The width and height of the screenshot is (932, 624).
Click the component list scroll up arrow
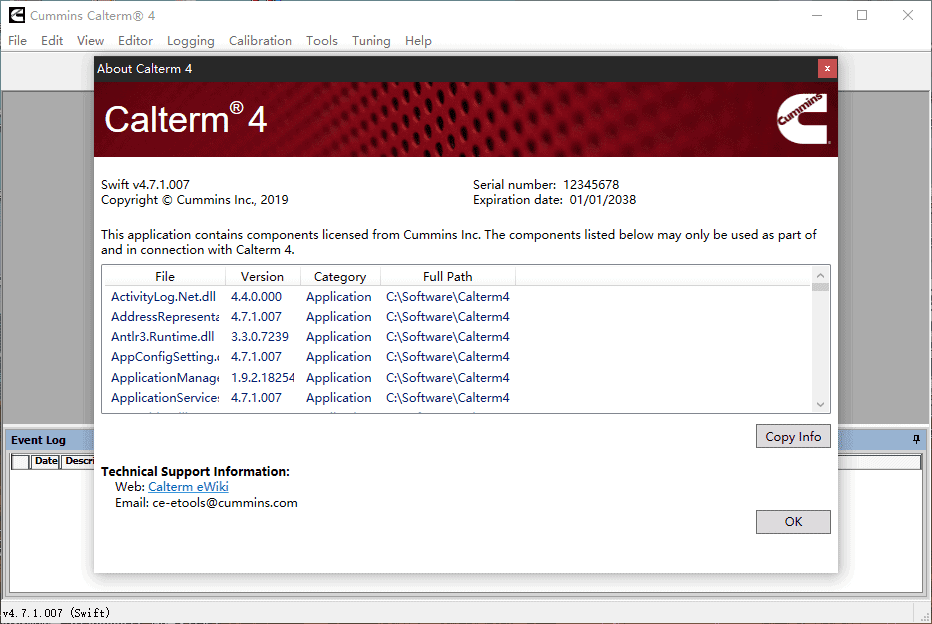tap(820, 275)
